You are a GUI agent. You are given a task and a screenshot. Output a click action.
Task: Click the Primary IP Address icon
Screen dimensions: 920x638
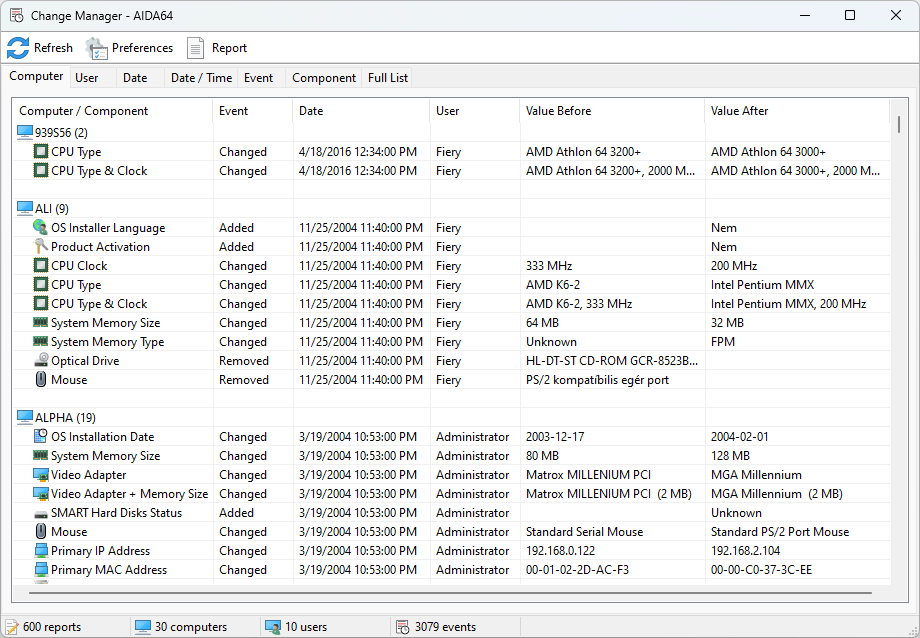pyautogui.click(x=41, y=551)
